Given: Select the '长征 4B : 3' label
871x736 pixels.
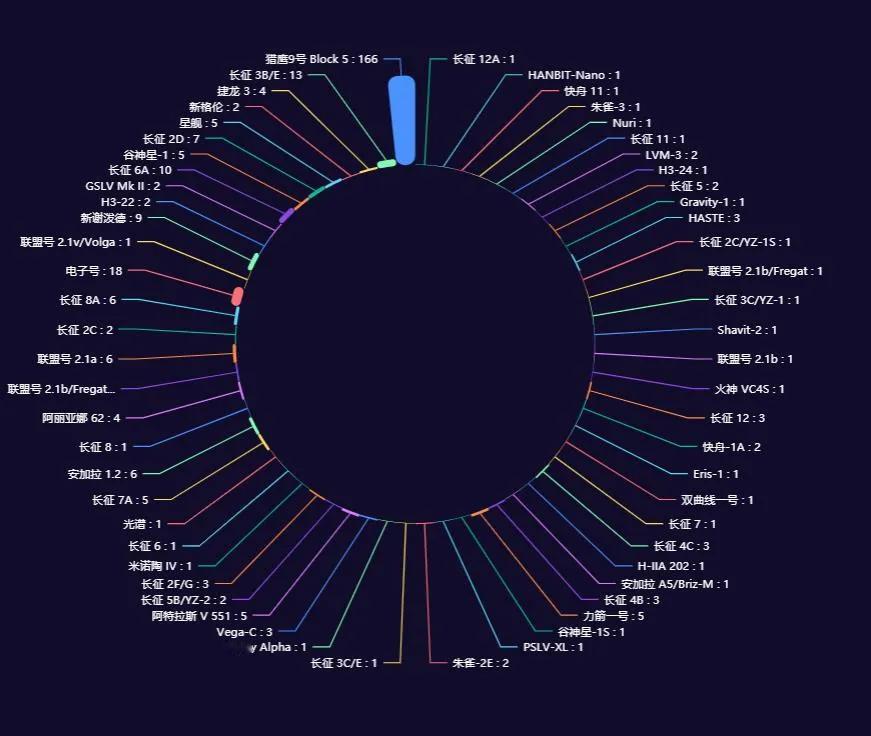Looking at the screenshot, I should tap(632, 600).
